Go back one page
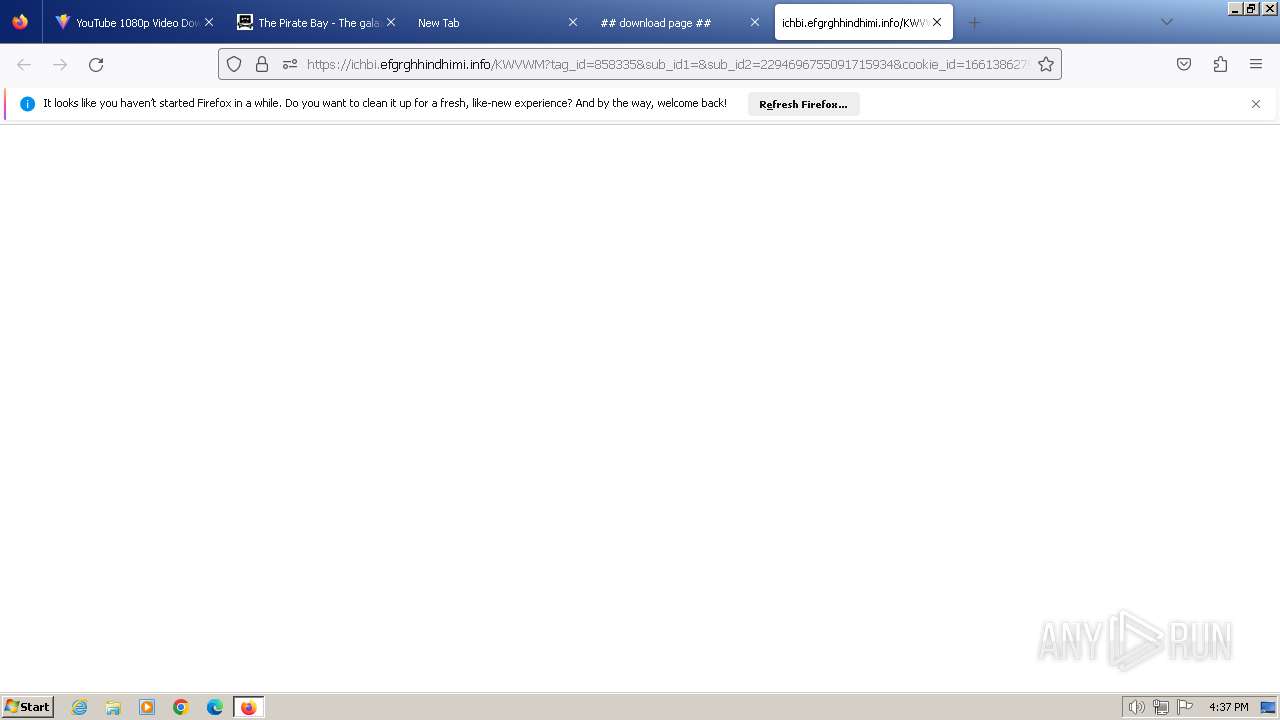The height and width of the screenshot is (720, 1280). tap(24, 64)
